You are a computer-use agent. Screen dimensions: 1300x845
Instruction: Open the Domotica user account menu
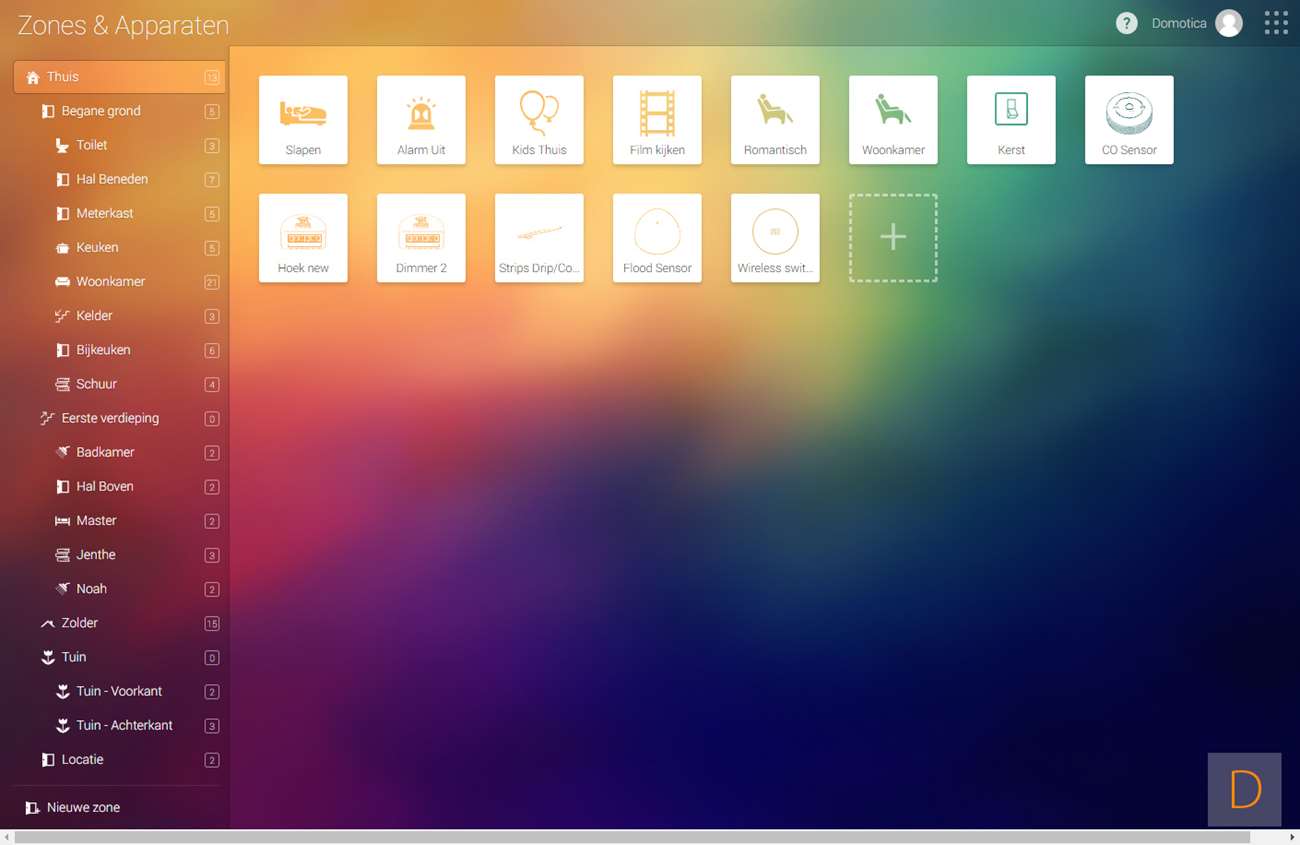point(1196,23)
